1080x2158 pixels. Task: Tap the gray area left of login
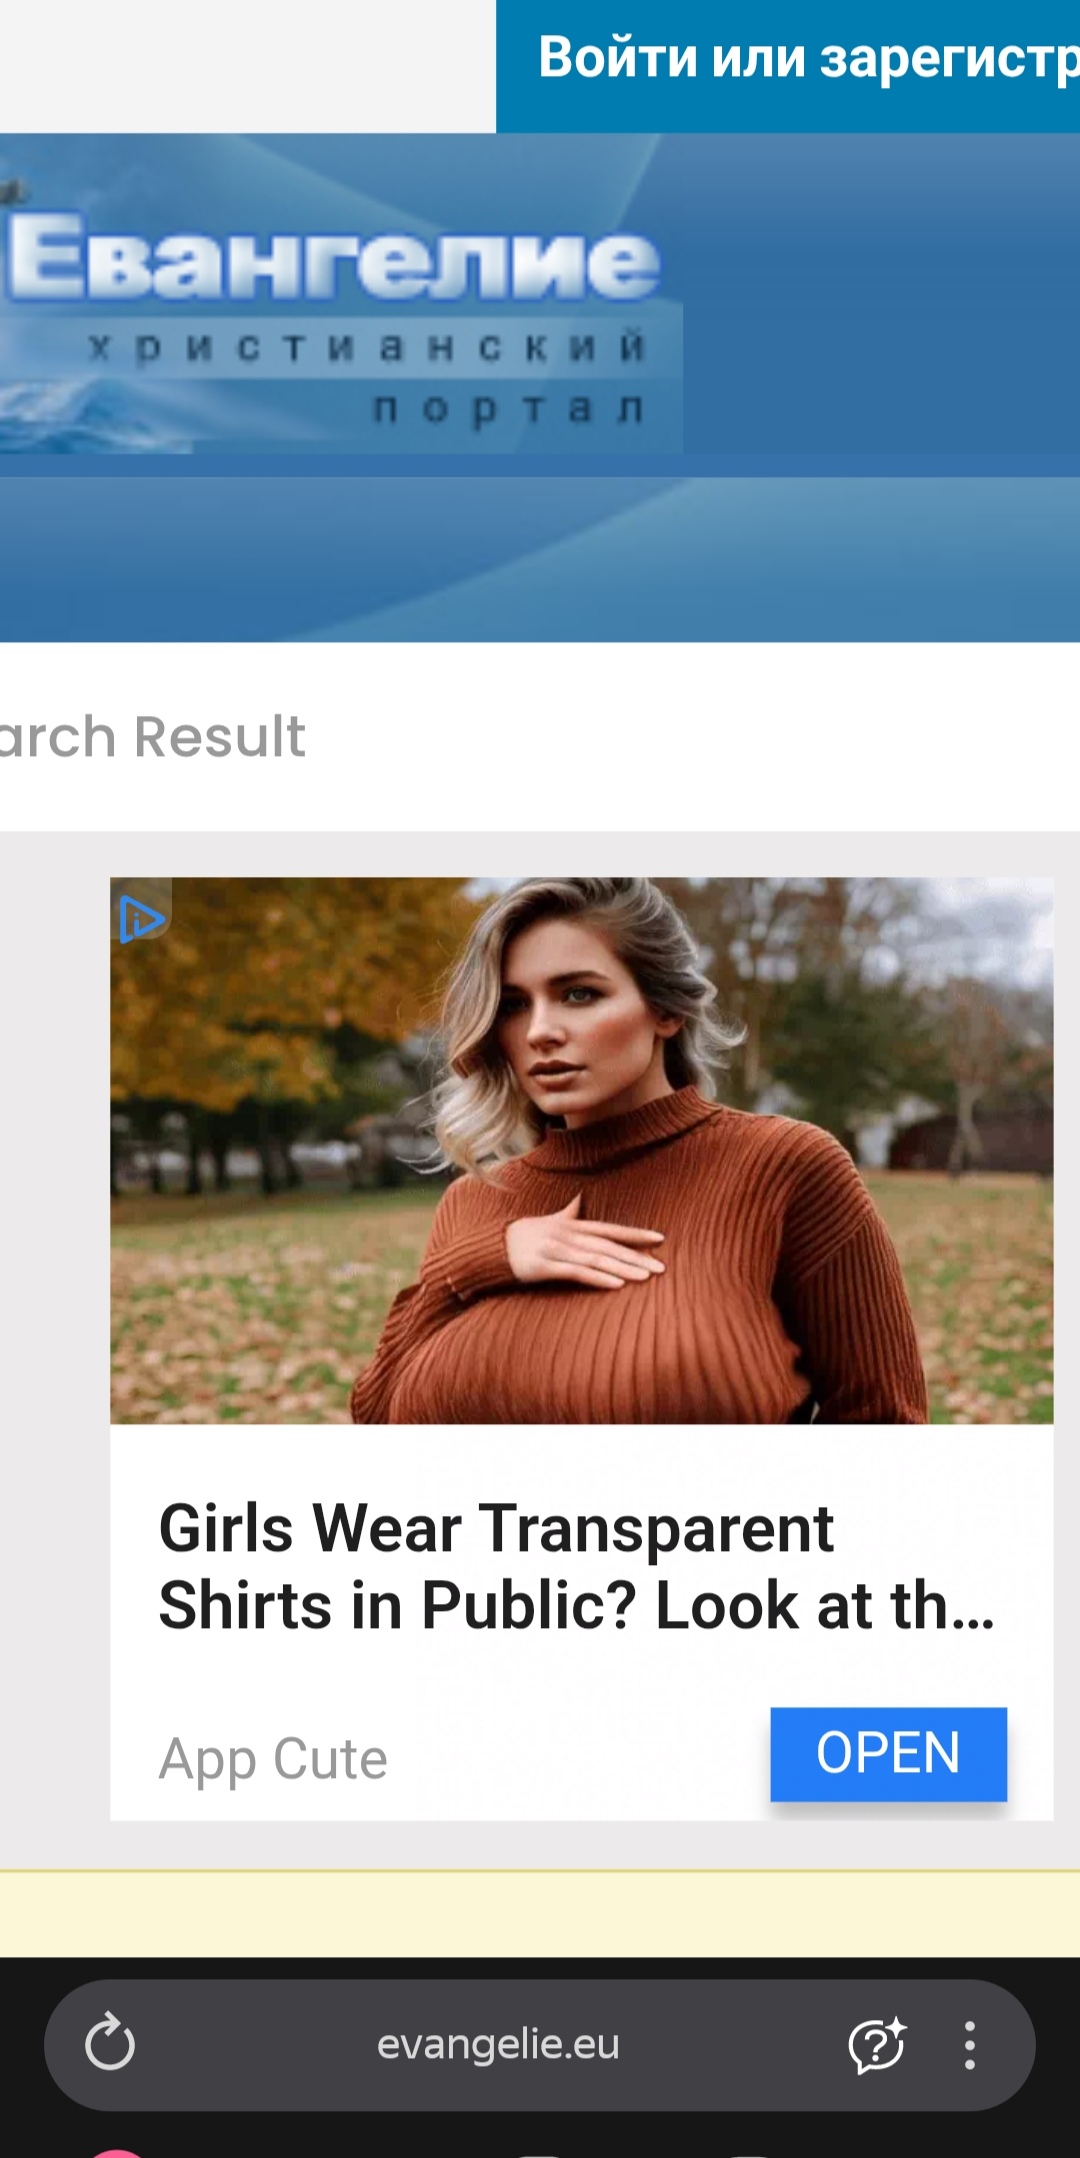tap(248, 66)
